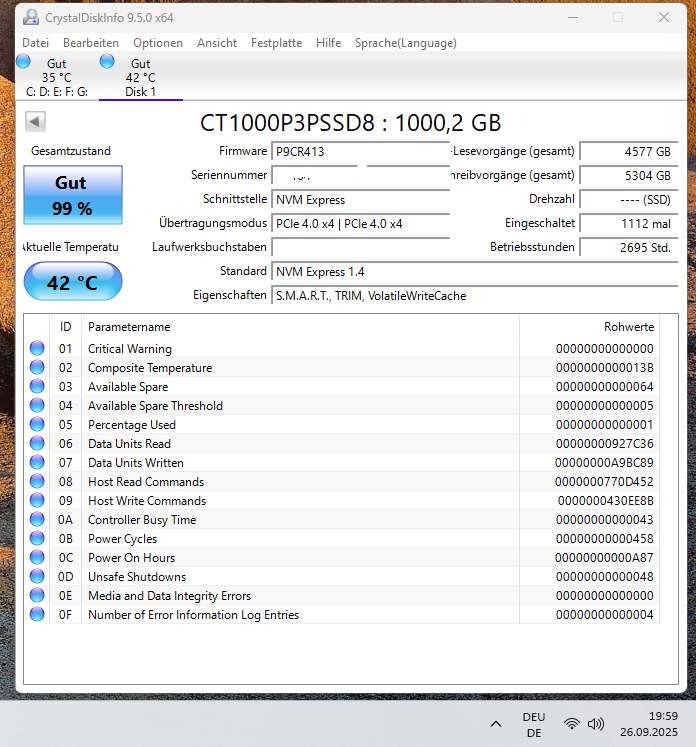Click the Seriennummer field

(361, 175)
